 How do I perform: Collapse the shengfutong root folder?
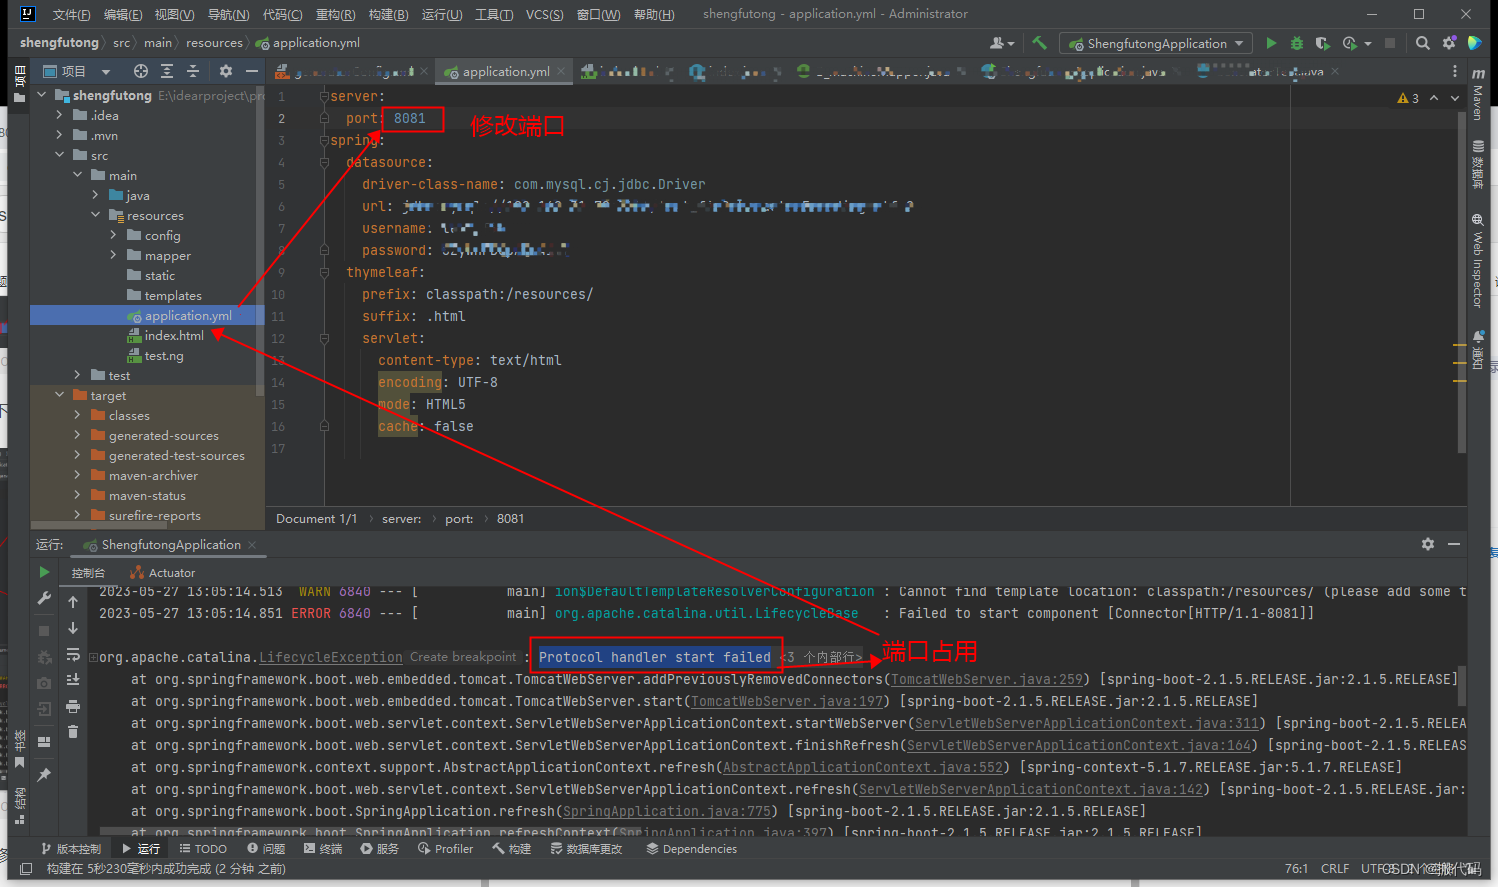tap(41, 95)
